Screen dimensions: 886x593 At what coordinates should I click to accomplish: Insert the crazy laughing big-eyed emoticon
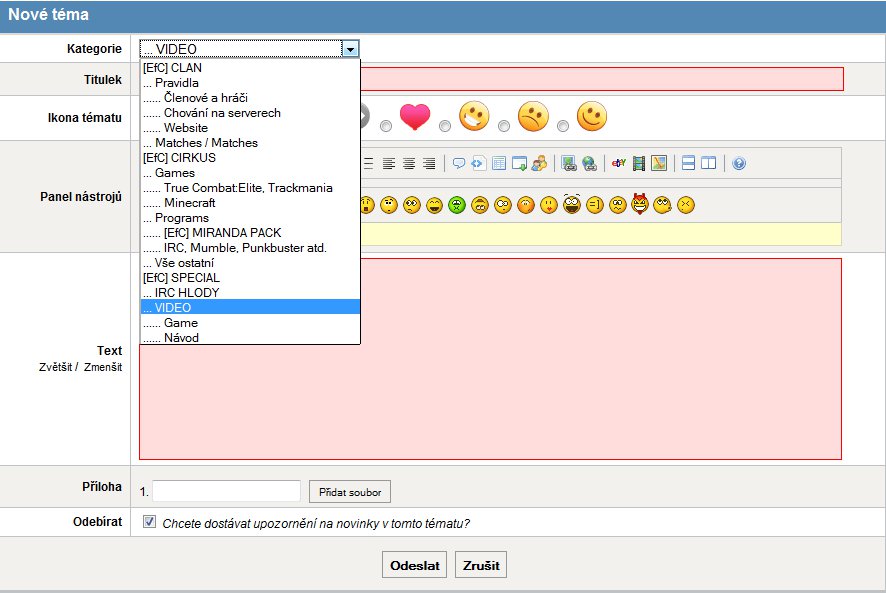[x=572, y=204]
